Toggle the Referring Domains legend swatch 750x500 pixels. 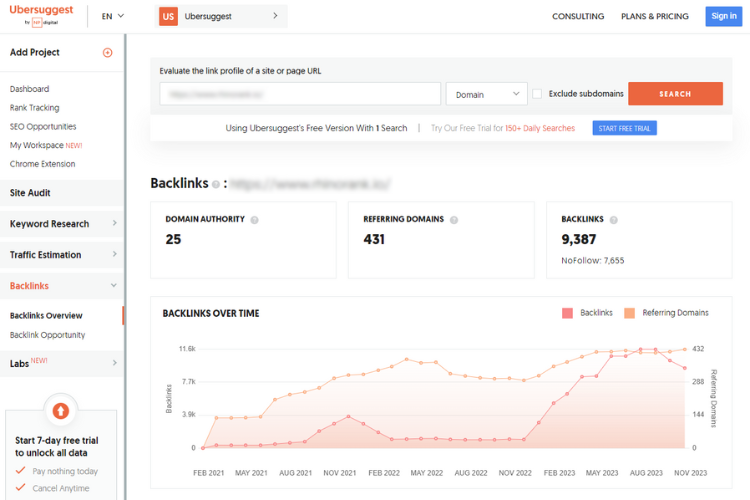pyautogui.click(x=629, y=313)
